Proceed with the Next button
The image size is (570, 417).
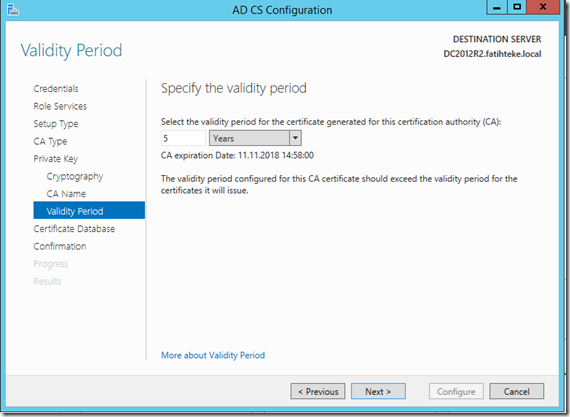pyautogui.click(x=378, y=392)
